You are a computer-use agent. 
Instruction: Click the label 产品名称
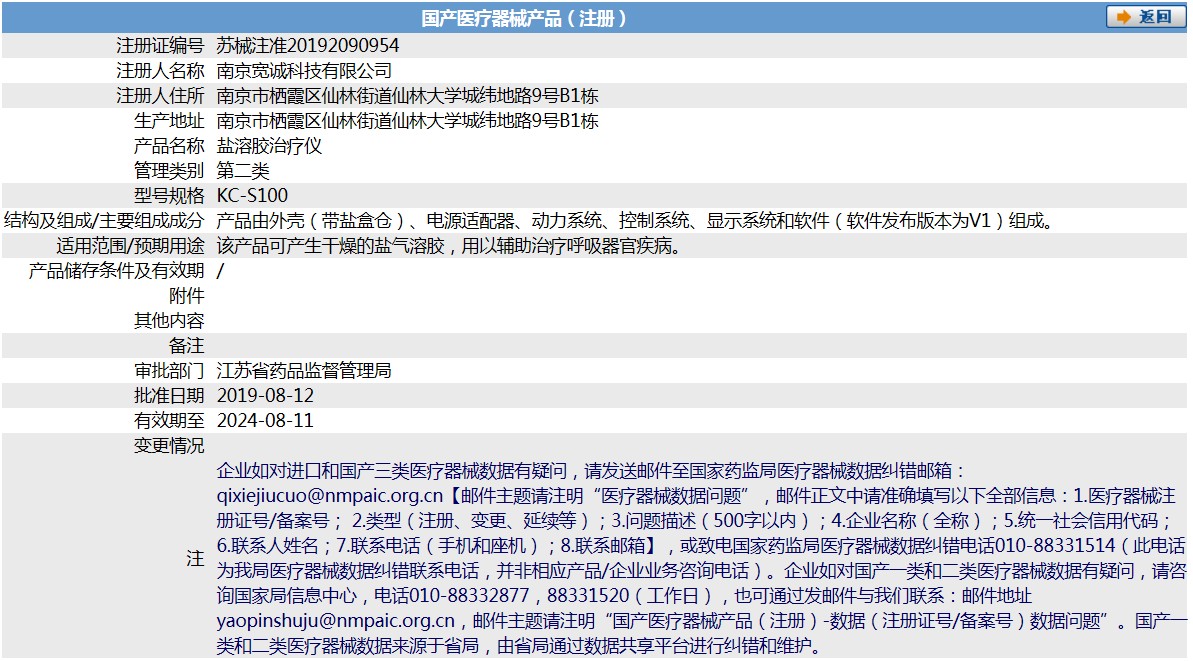[x=169, y=146]
